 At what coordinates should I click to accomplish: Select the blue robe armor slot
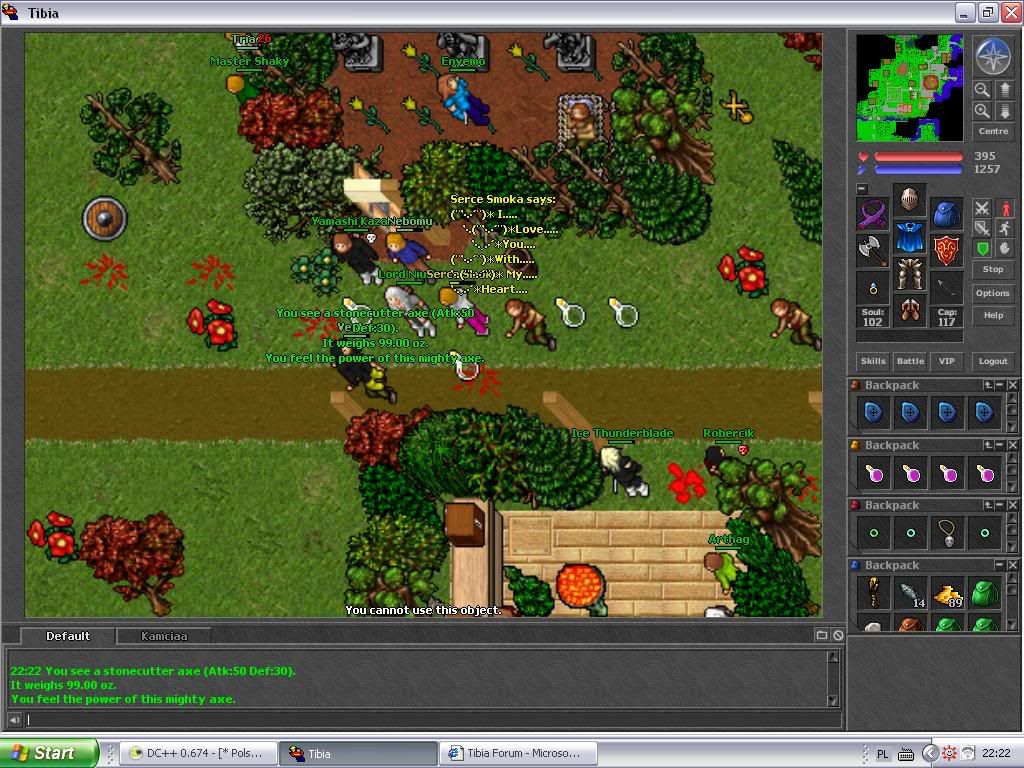pyautogui.click(x=909, y=236)
